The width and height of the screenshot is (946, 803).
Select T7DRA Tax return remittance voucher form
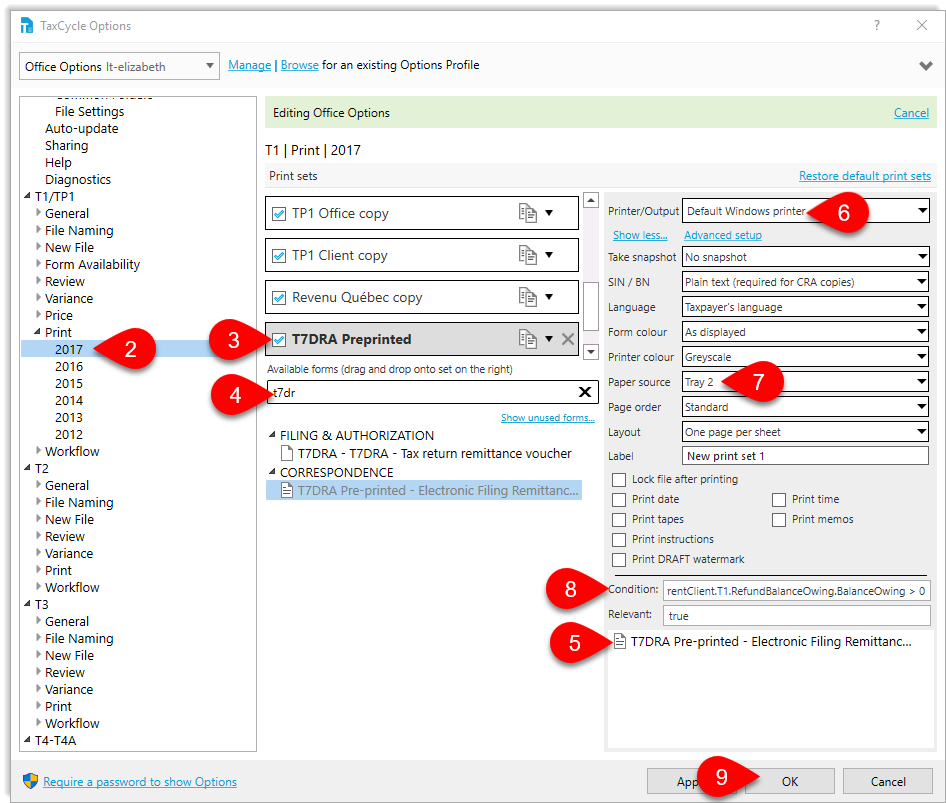click(x=427, y=453)
